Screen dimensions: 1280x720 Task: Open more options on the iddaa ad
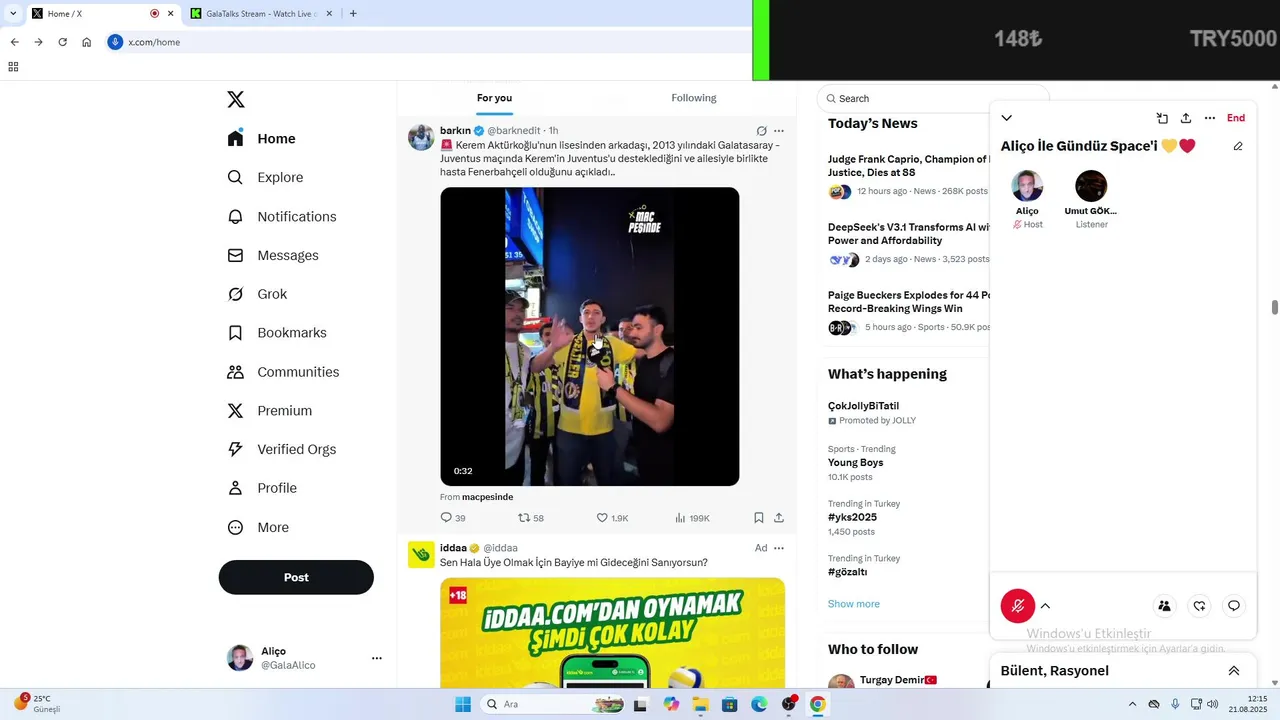tap(779, 548)
